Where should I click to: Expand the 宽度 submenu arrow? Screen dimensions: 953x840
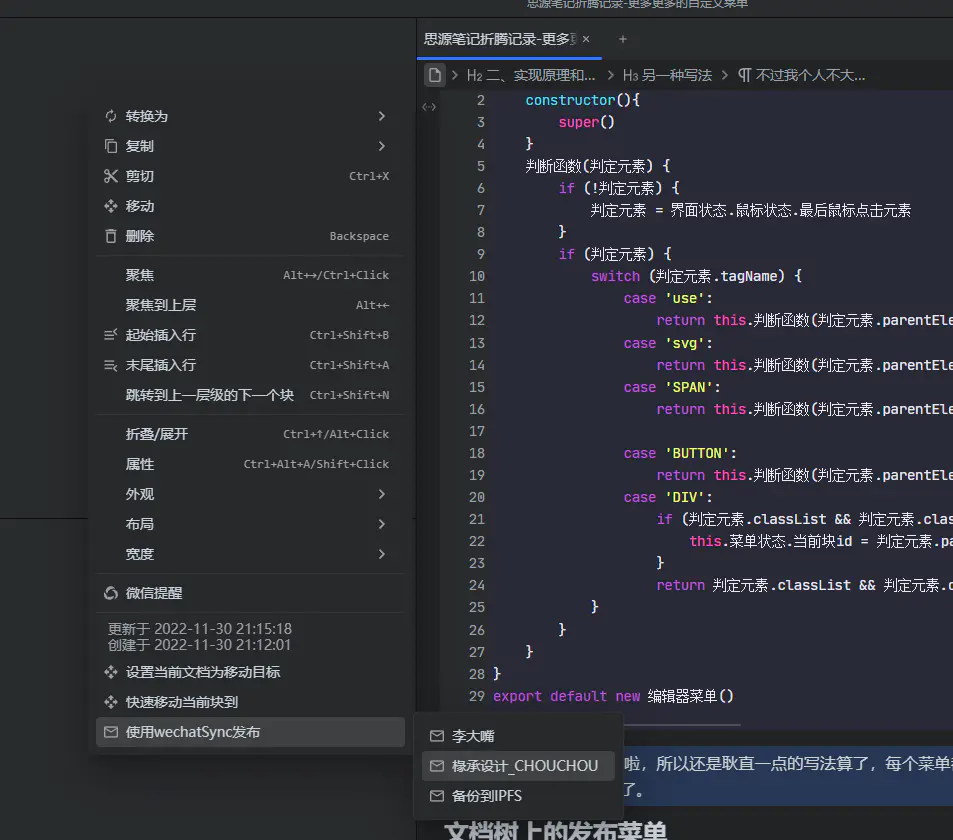(x=382, y=554)
